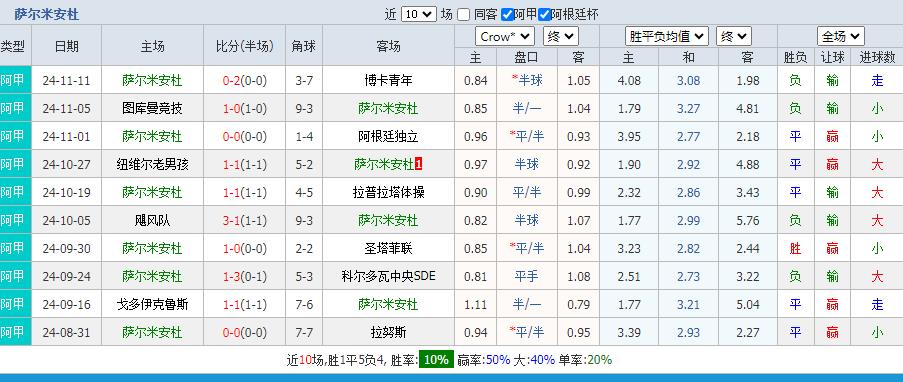This screenshot has height=382, width=903.
Task: Click odds 1.11 in 戈多伊克鲁斯 row
Action: pyautogui.click(x=475, y=304)
